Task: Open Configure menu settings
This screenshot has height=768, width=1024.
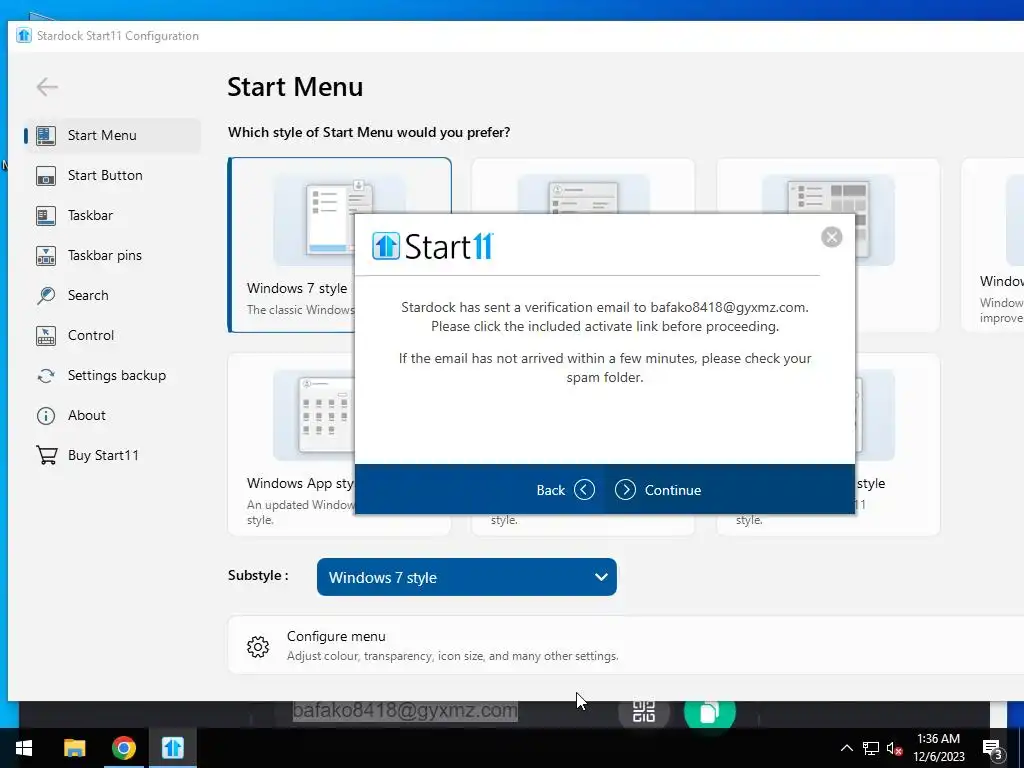Action: pos(626,645)
